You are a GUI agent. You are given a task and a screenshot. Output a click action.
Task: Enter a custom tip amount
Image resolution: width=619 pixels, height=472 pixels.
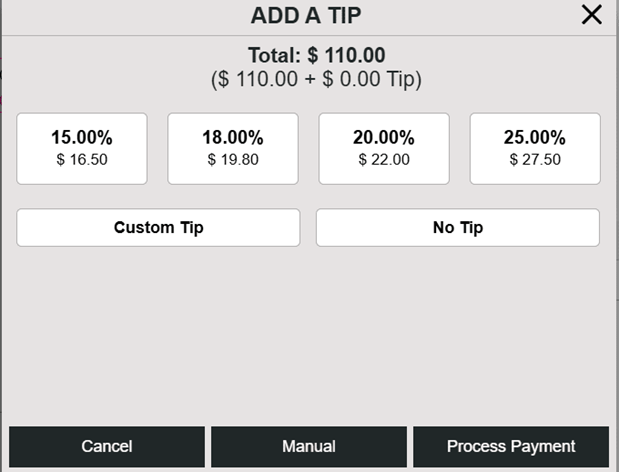158,227
